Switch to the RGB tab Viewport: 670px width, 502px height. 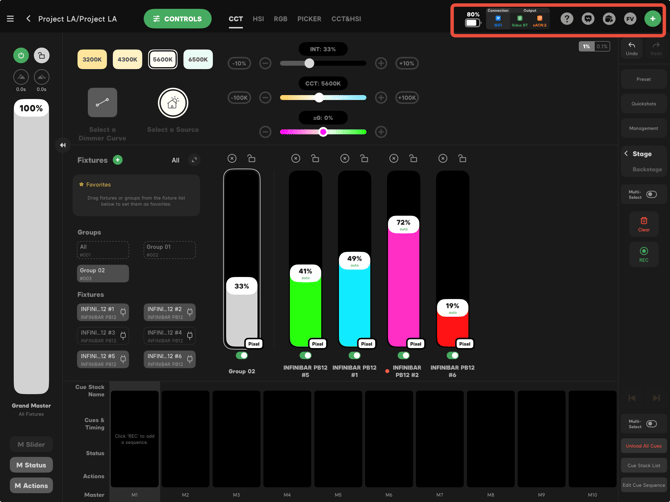(280, 19)
